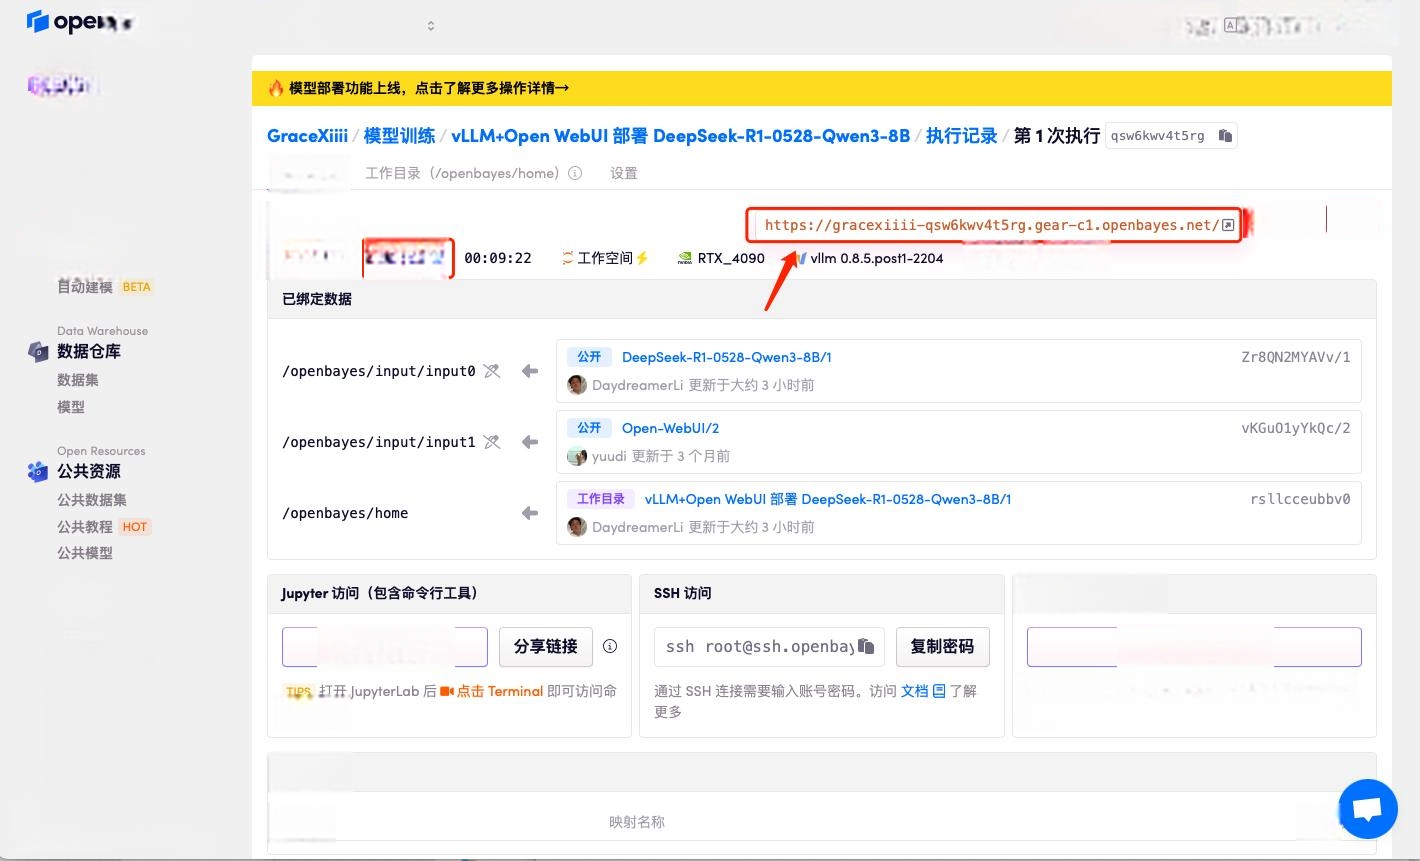Click the 公共资源 heading text

pos(89,471)
